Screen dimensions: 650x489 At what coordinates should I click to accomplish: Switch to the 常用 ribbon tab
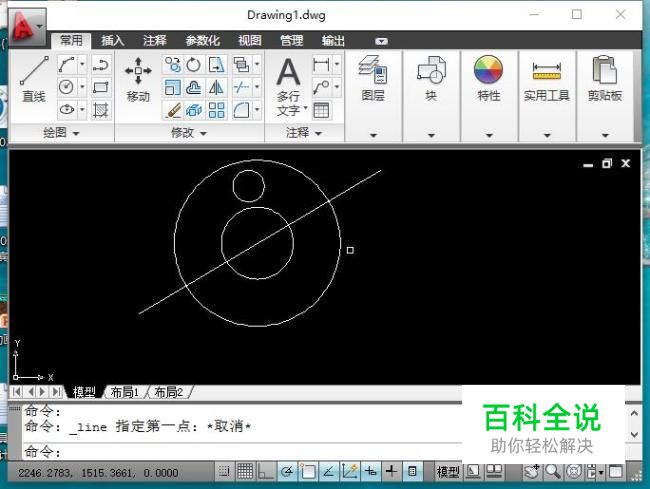[x=71, y=41]
